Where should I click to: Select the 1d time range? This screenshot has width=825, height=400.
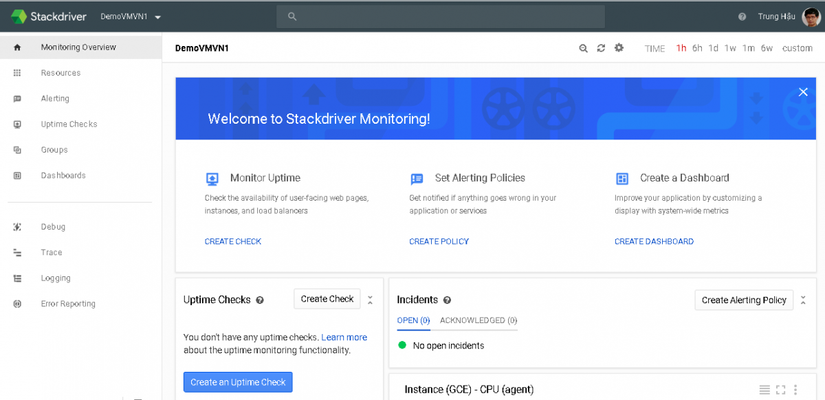tap(713, 48)
